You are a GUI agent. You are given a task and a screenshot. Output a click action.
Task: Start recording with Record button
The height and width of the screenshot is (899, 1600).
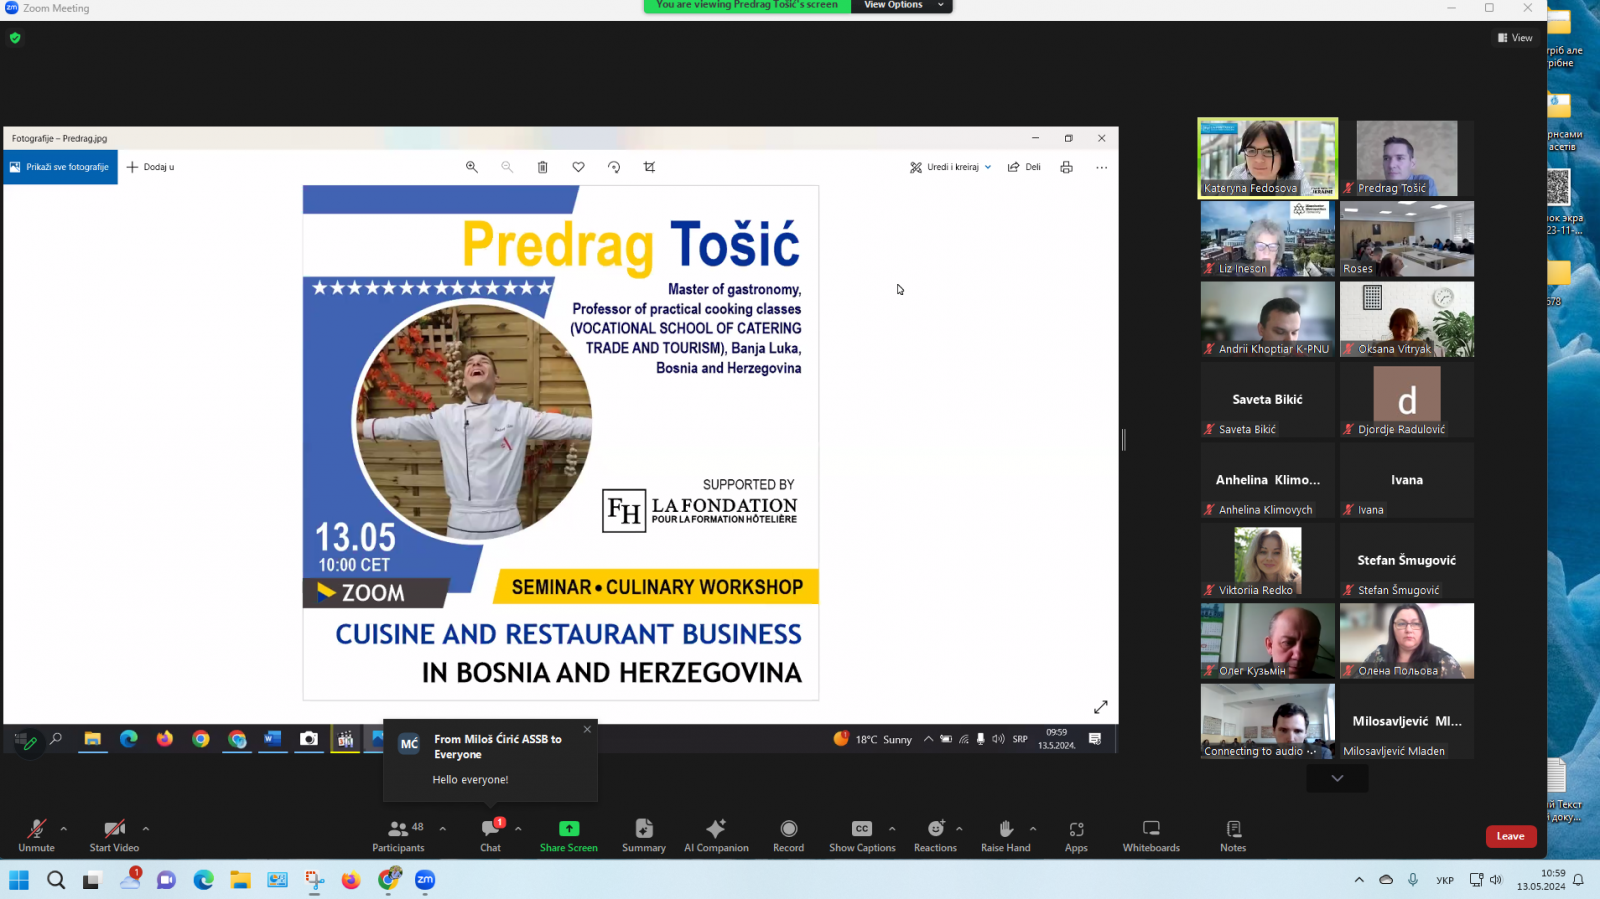point(789,835)
